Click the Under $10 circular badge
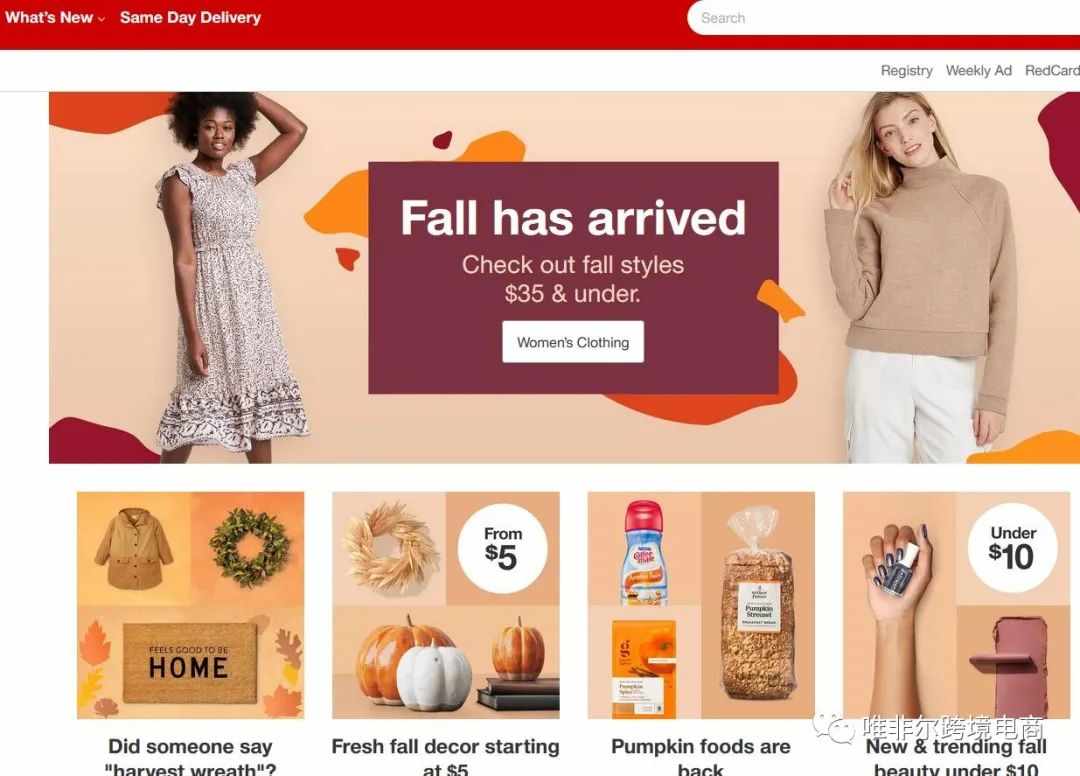 coord(1012,548)
